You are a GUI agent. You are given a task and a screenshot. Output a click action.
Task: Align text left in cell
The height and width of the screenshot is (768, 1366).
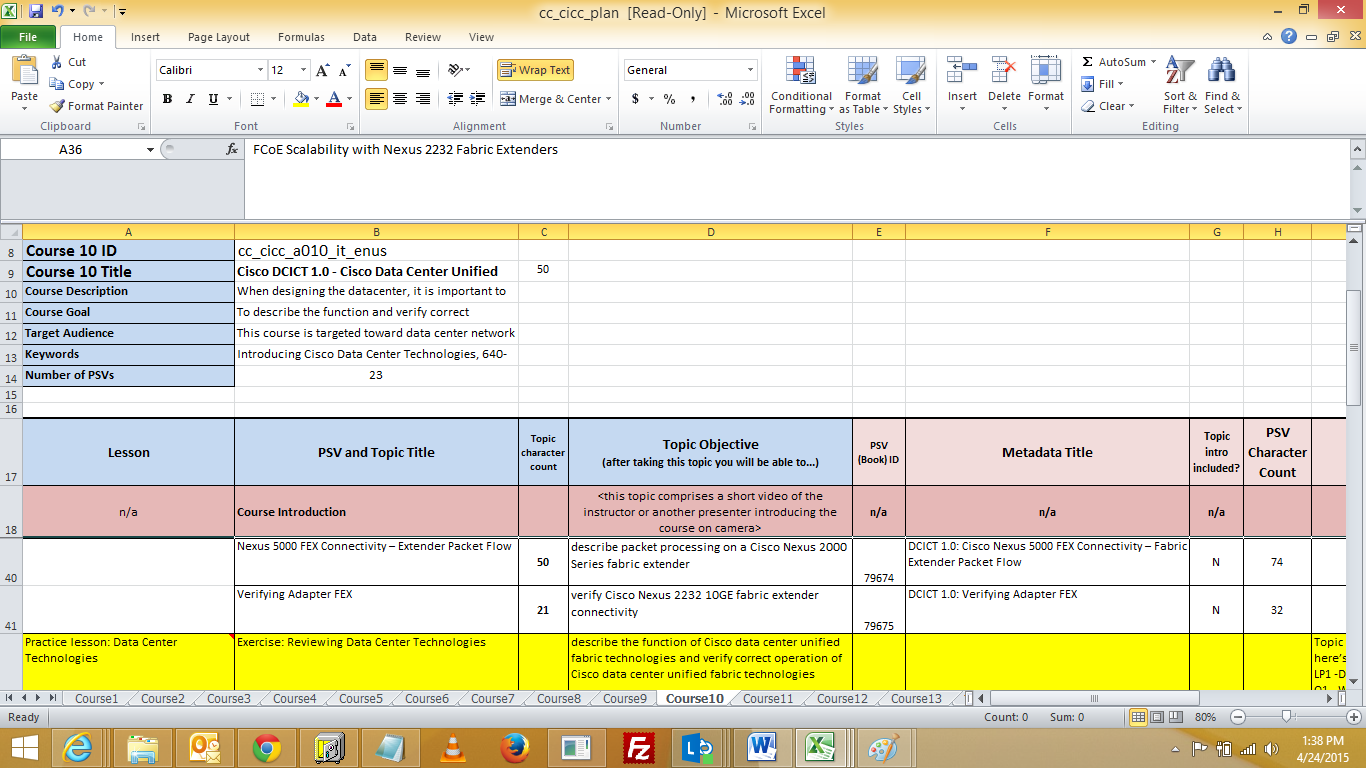377,99
